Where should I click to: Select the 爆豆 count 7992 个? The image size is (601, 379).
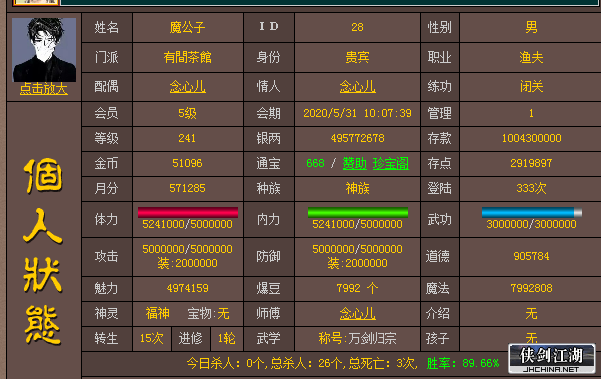[357, 288]
